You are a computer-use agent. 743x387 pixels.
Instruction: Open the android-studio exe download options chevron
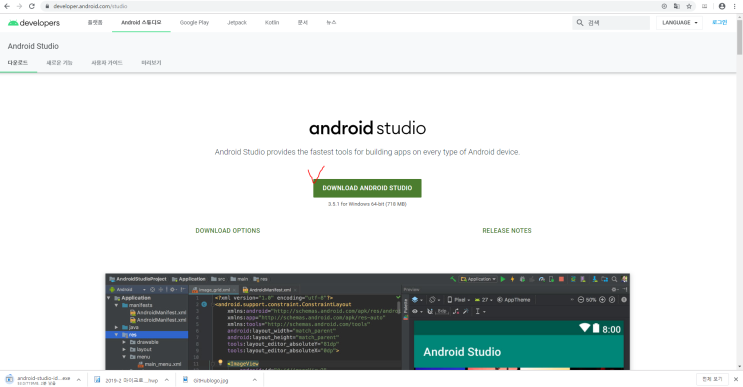pyautogui.click(x=79, y=379)
